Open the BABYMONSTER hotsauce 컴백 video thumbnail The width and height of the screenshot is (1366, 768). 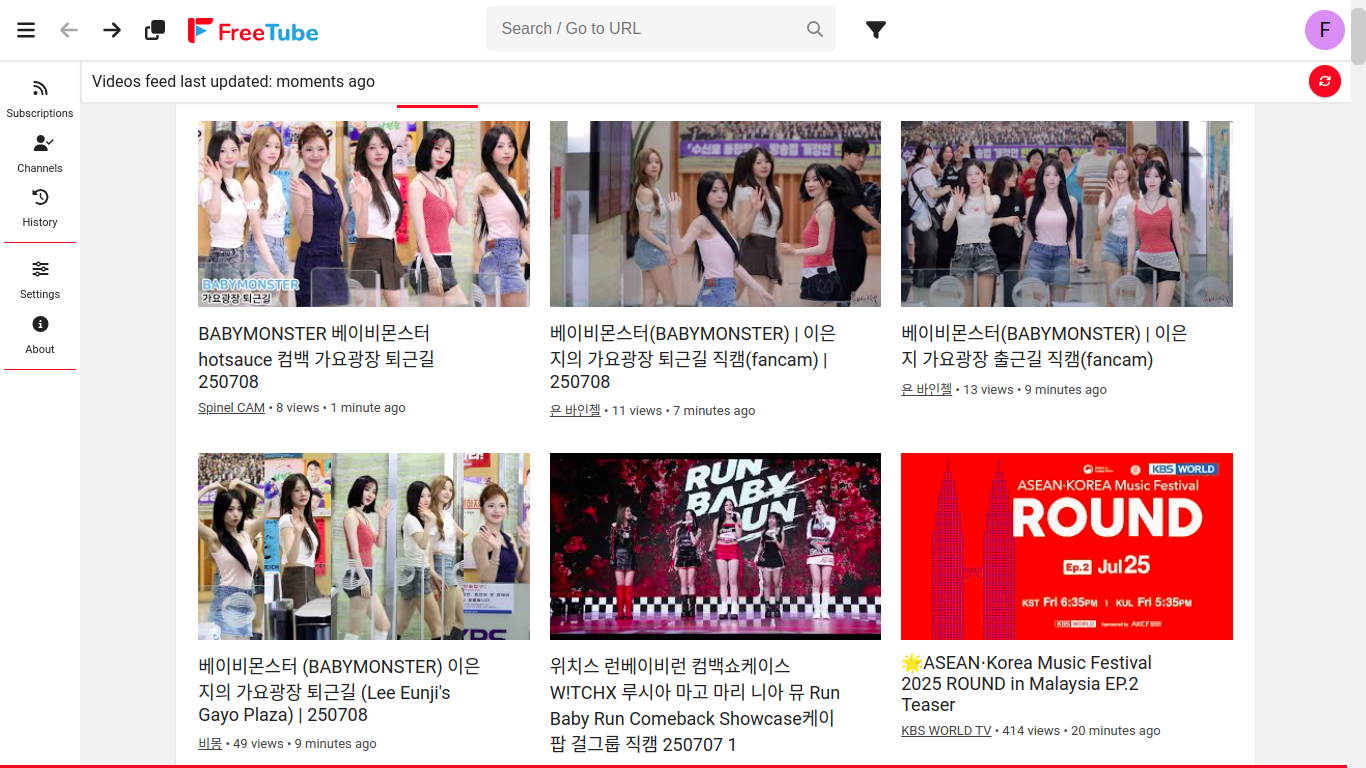364,214
